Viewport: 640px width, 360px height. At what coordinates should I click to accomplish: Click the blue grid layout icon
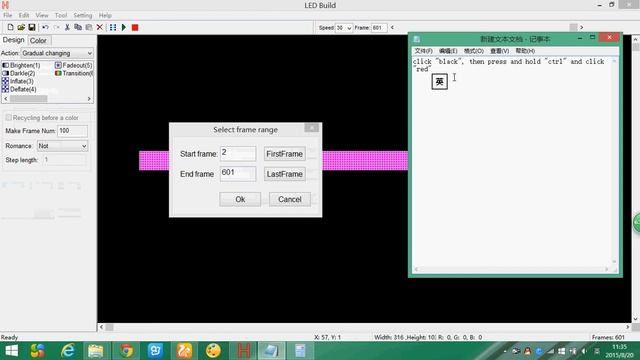(x=113, y=27)
